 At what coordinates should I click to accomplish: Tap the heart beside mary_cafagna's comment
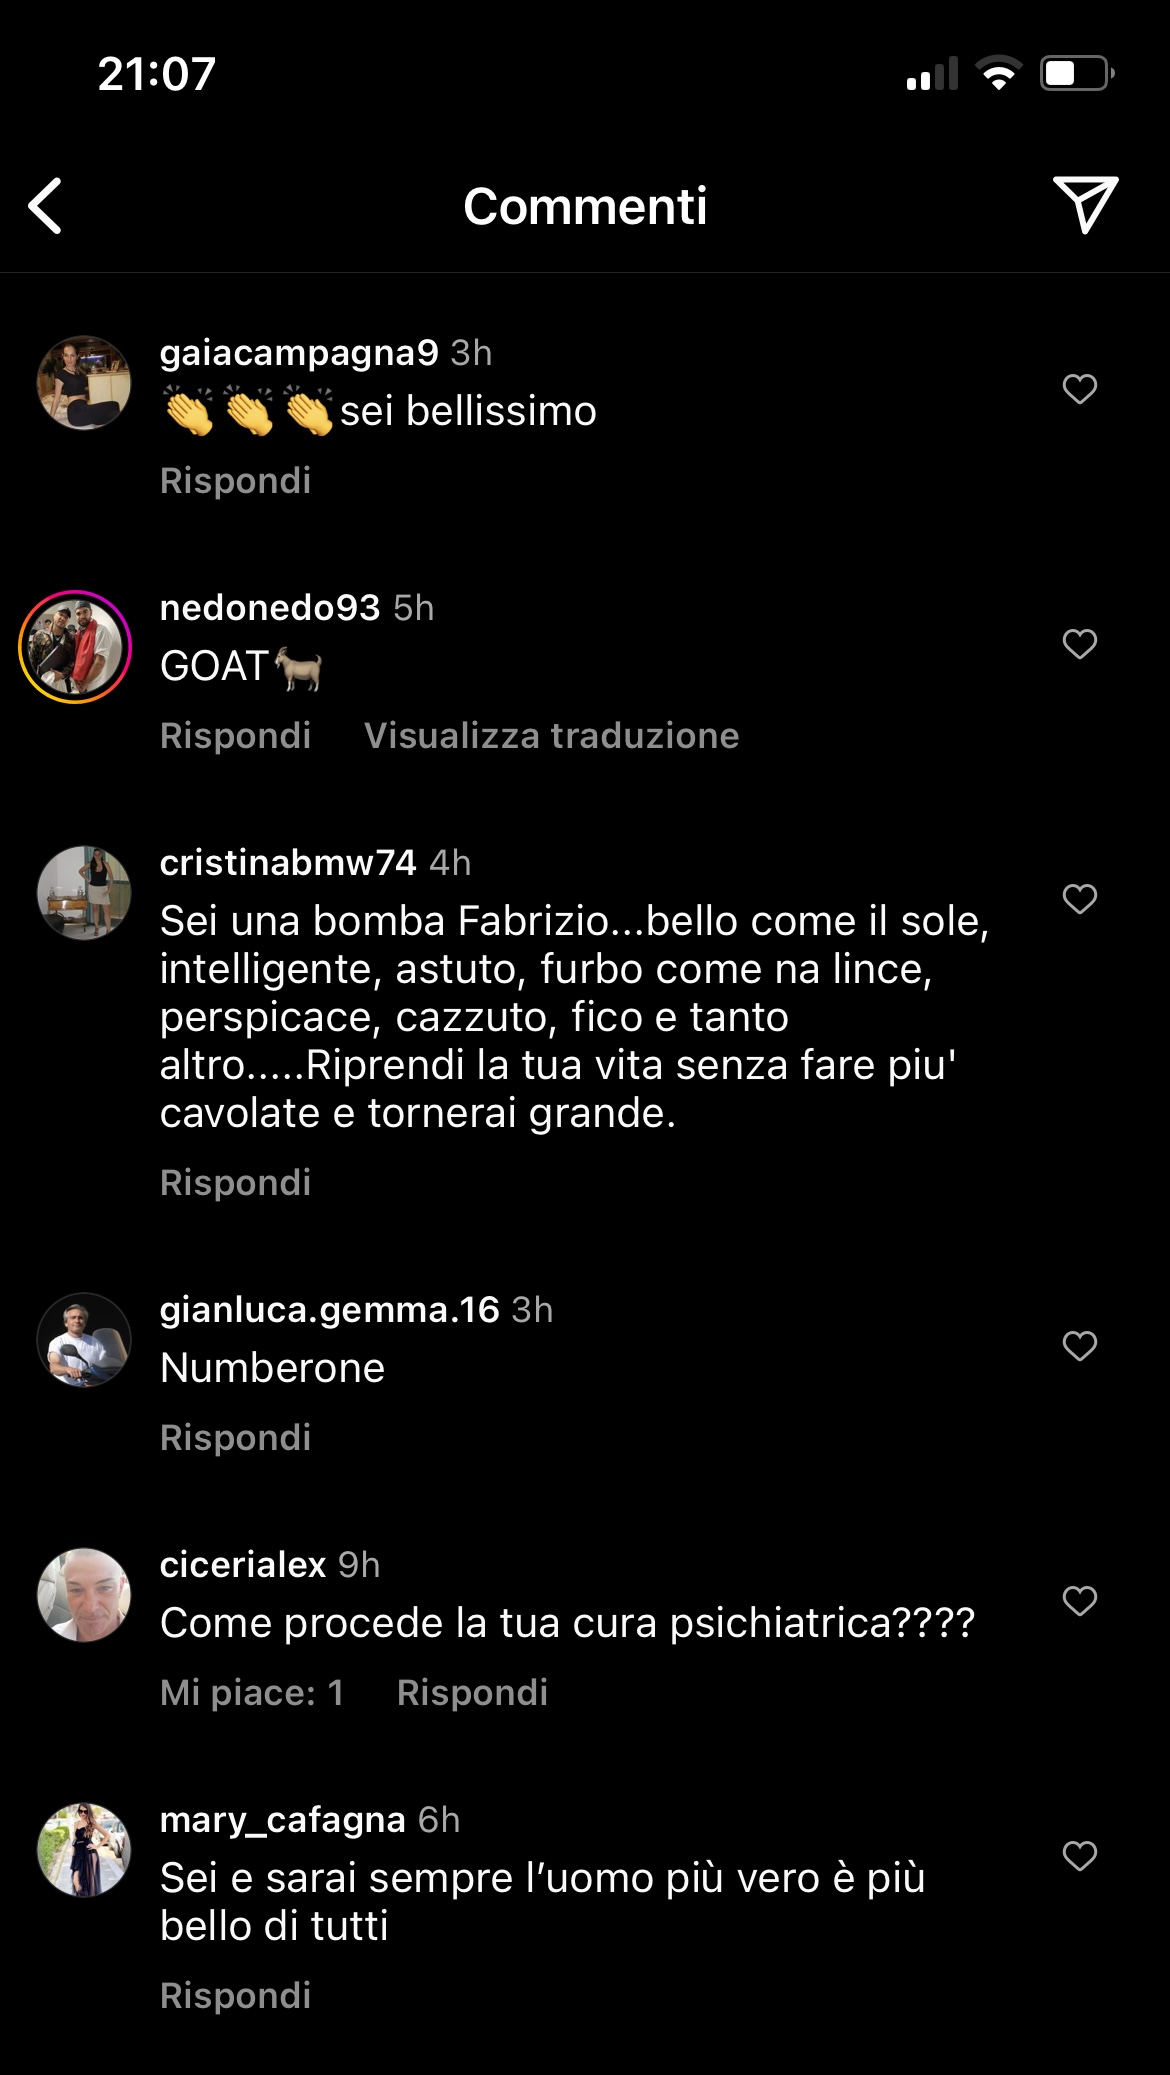point(1080,1855)
